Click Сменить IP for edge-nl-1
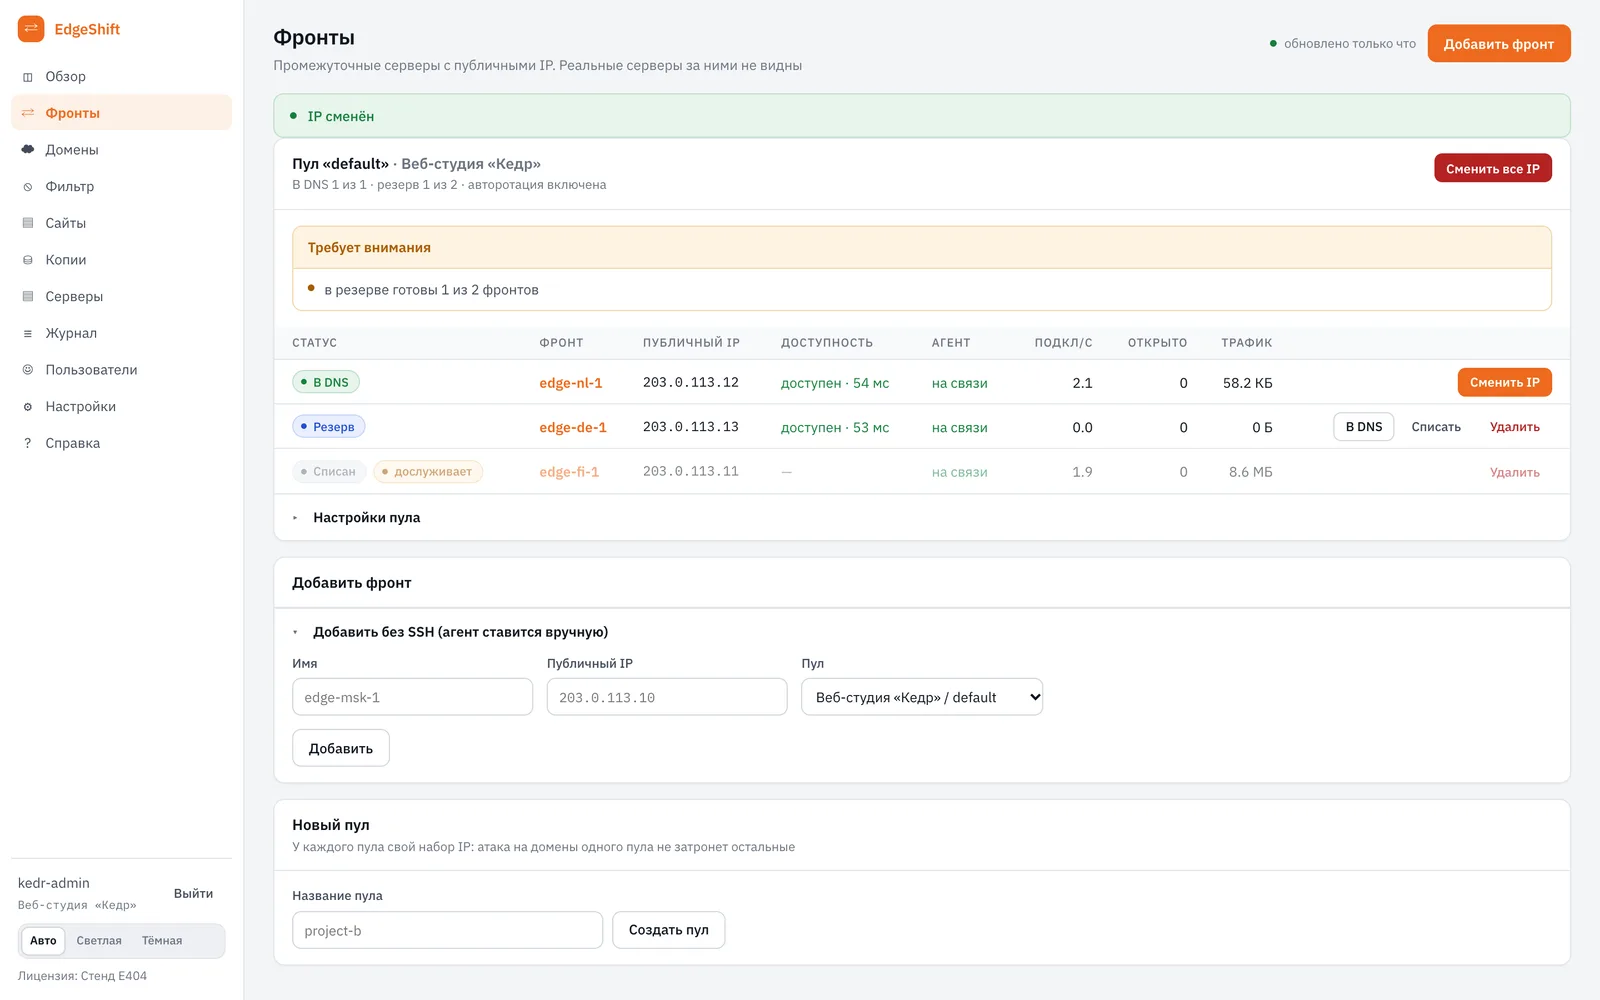The image size is (1600, 1000). (x=1505, y=382)
